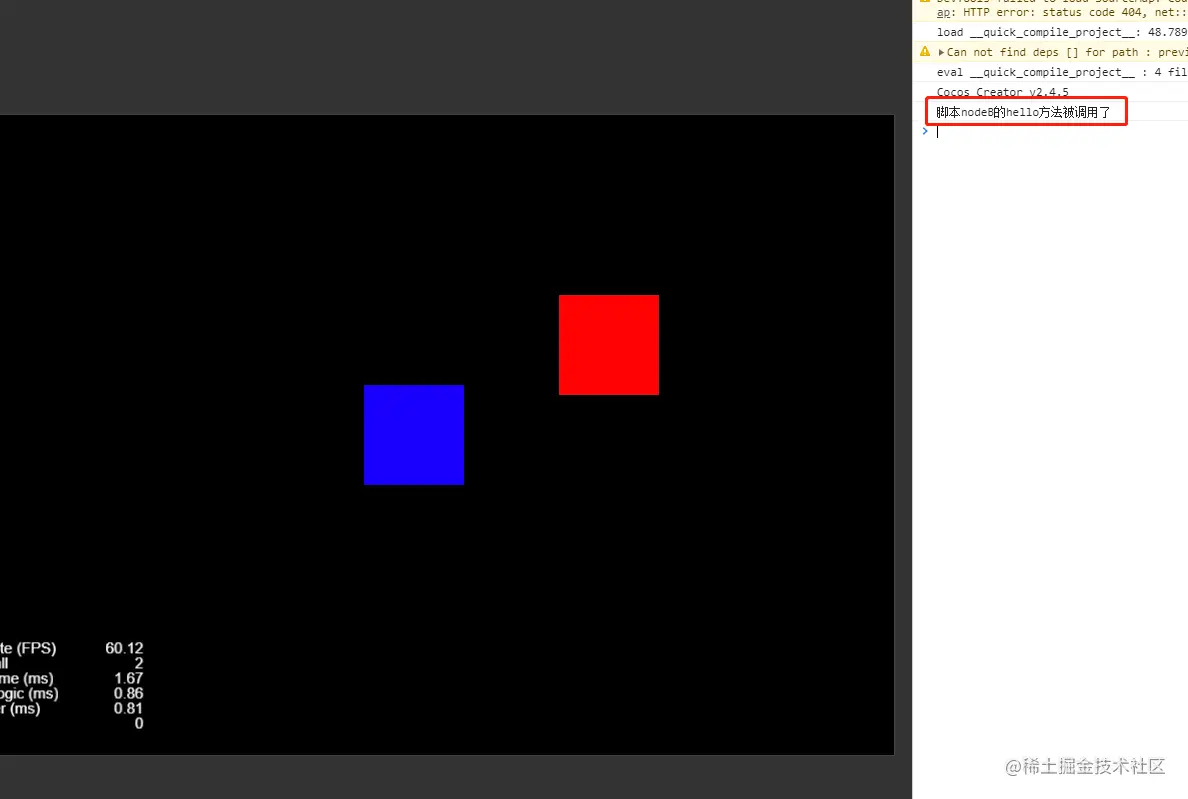The width and height of the screenshot is (1188, 799).
Task: Click the 0.86 game logic value
Action: pyautogui.click(x=129, y=693)
